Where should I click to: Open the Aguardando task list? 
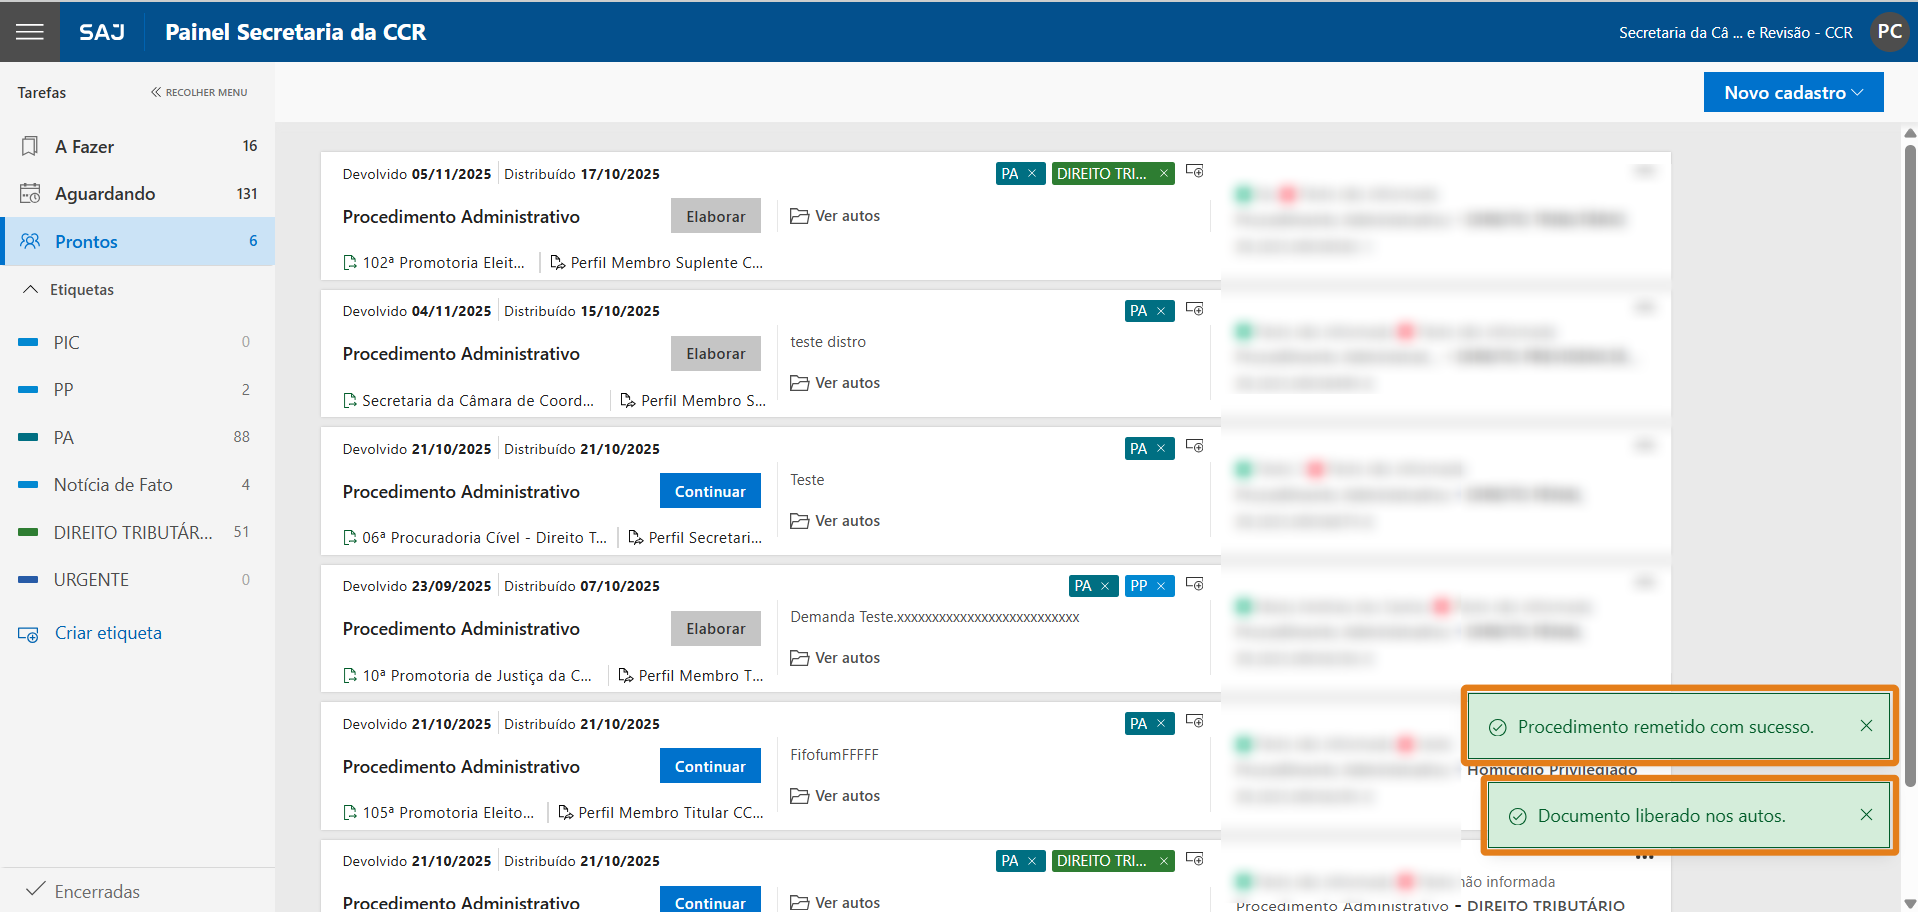coord(104,193)
